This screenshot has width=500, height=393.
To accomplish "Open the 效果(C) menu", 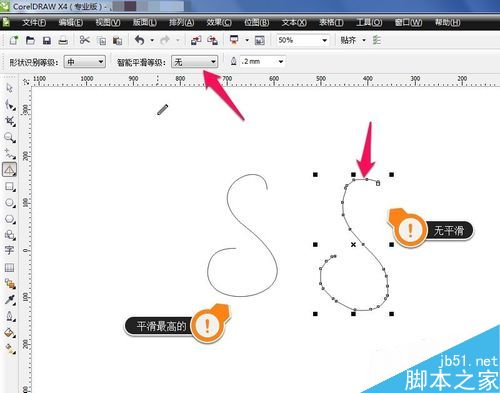I will [219, 23].
